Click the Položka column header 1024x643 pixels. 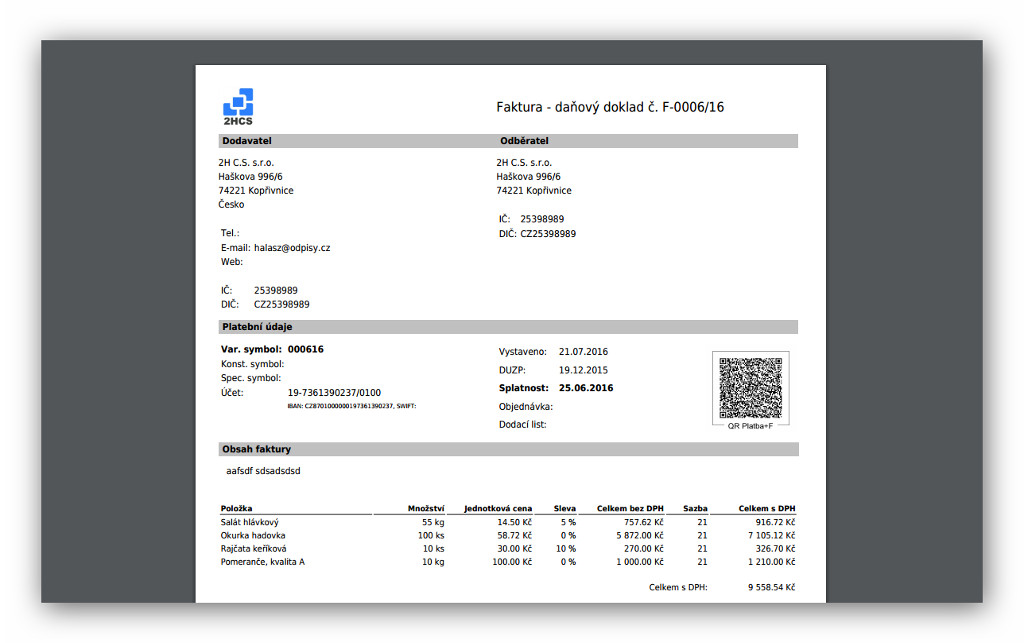(237, 508)
